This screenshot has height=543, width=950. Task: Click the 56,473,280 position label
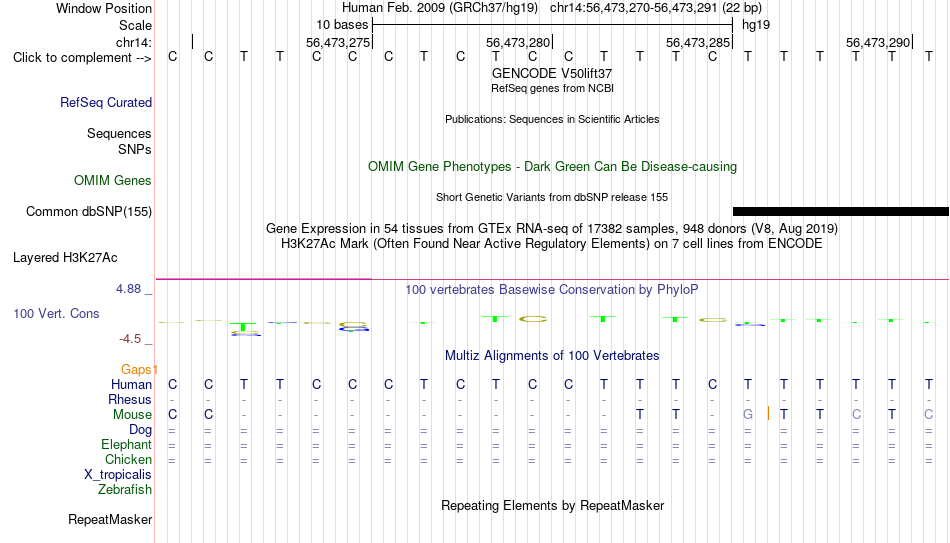(x=518, y=42)
